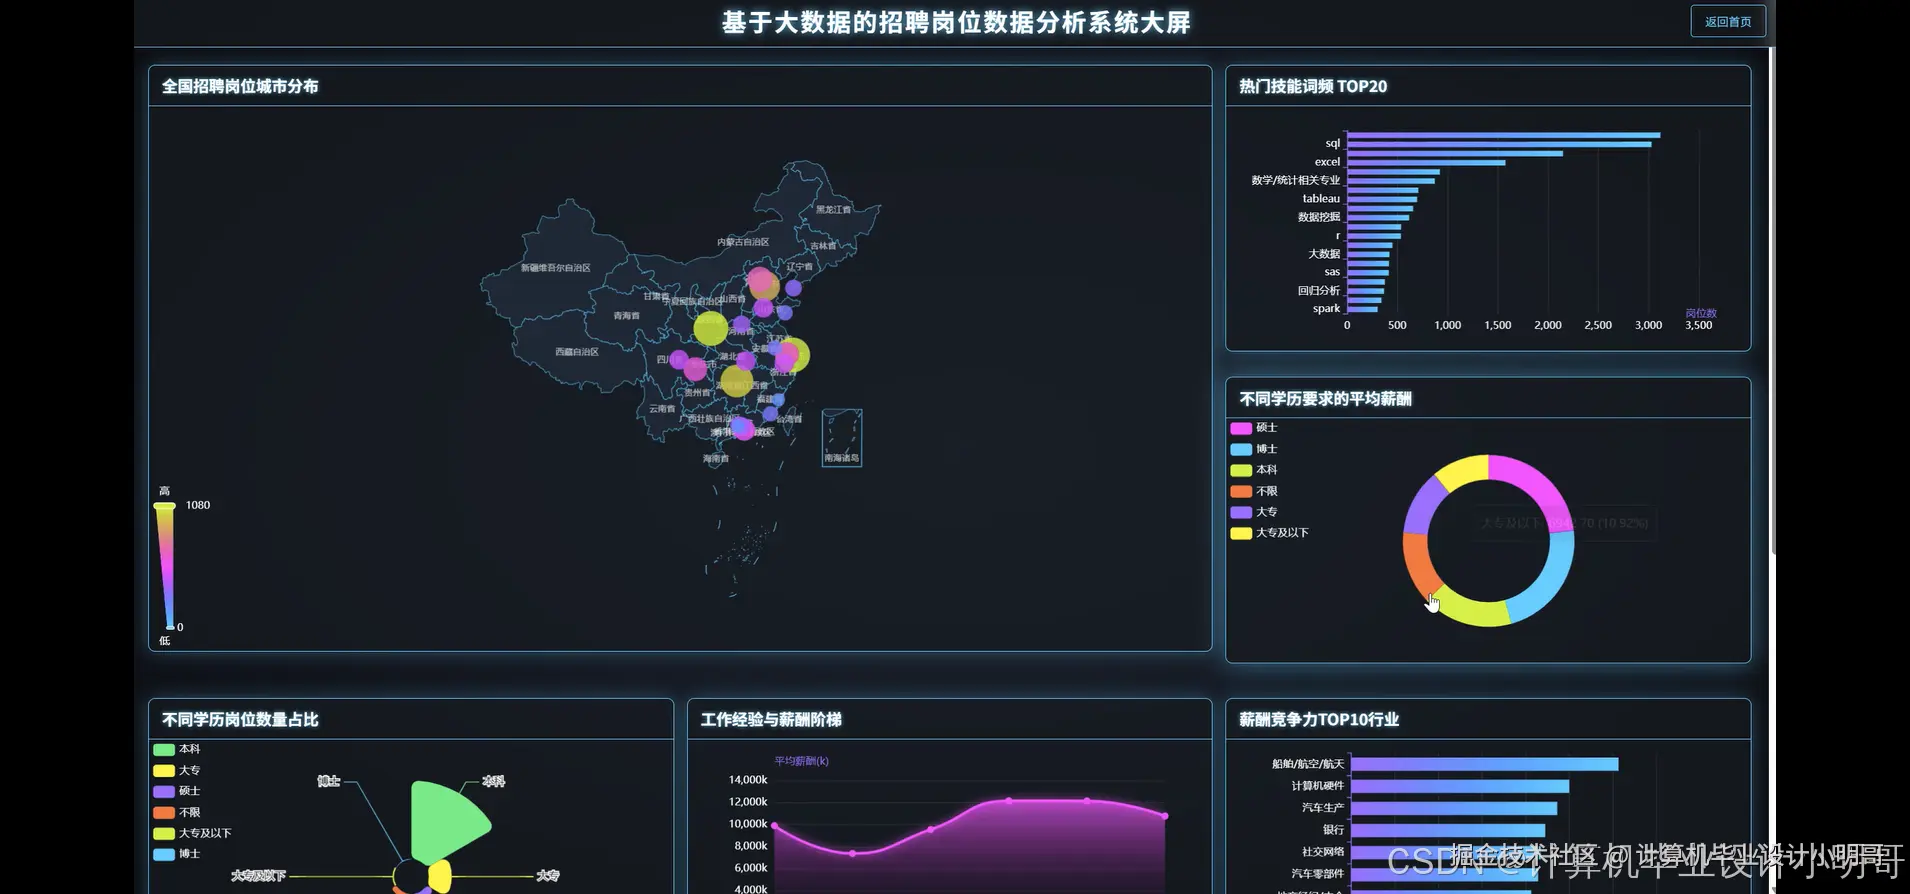
Task: Click the 计算机硬件 industry bar
Action: [1460, 786]
